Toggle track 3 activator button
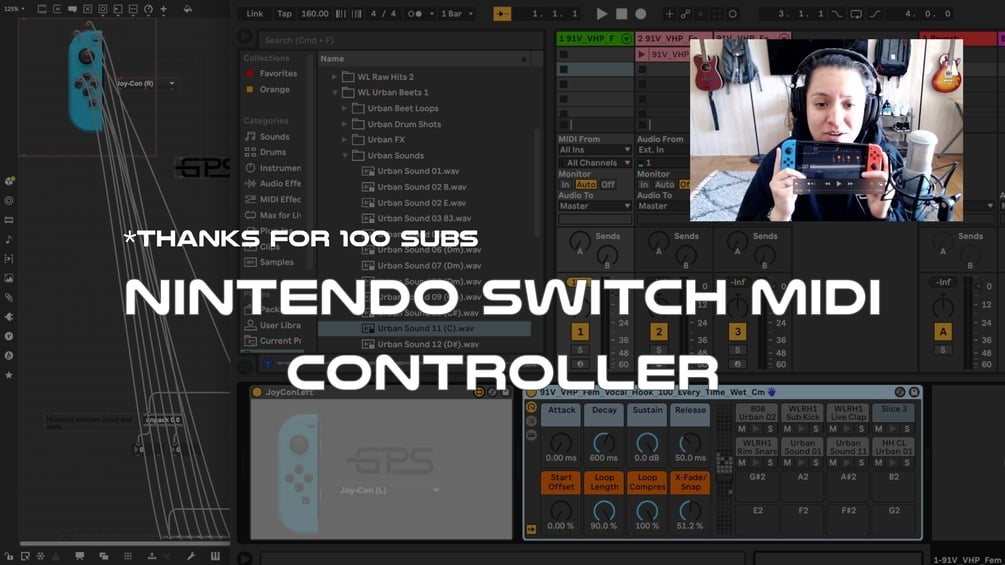This screenshot has height=565, width=1005. click(x=738, y=331)
